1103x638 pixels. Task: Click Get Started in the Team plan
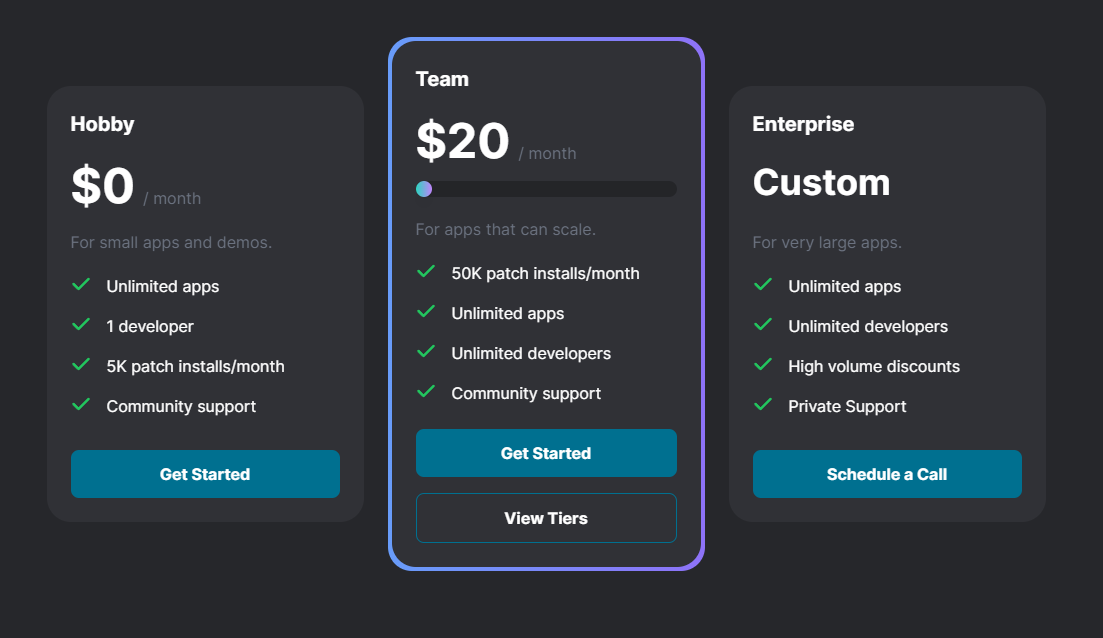[x=546, y=453]
